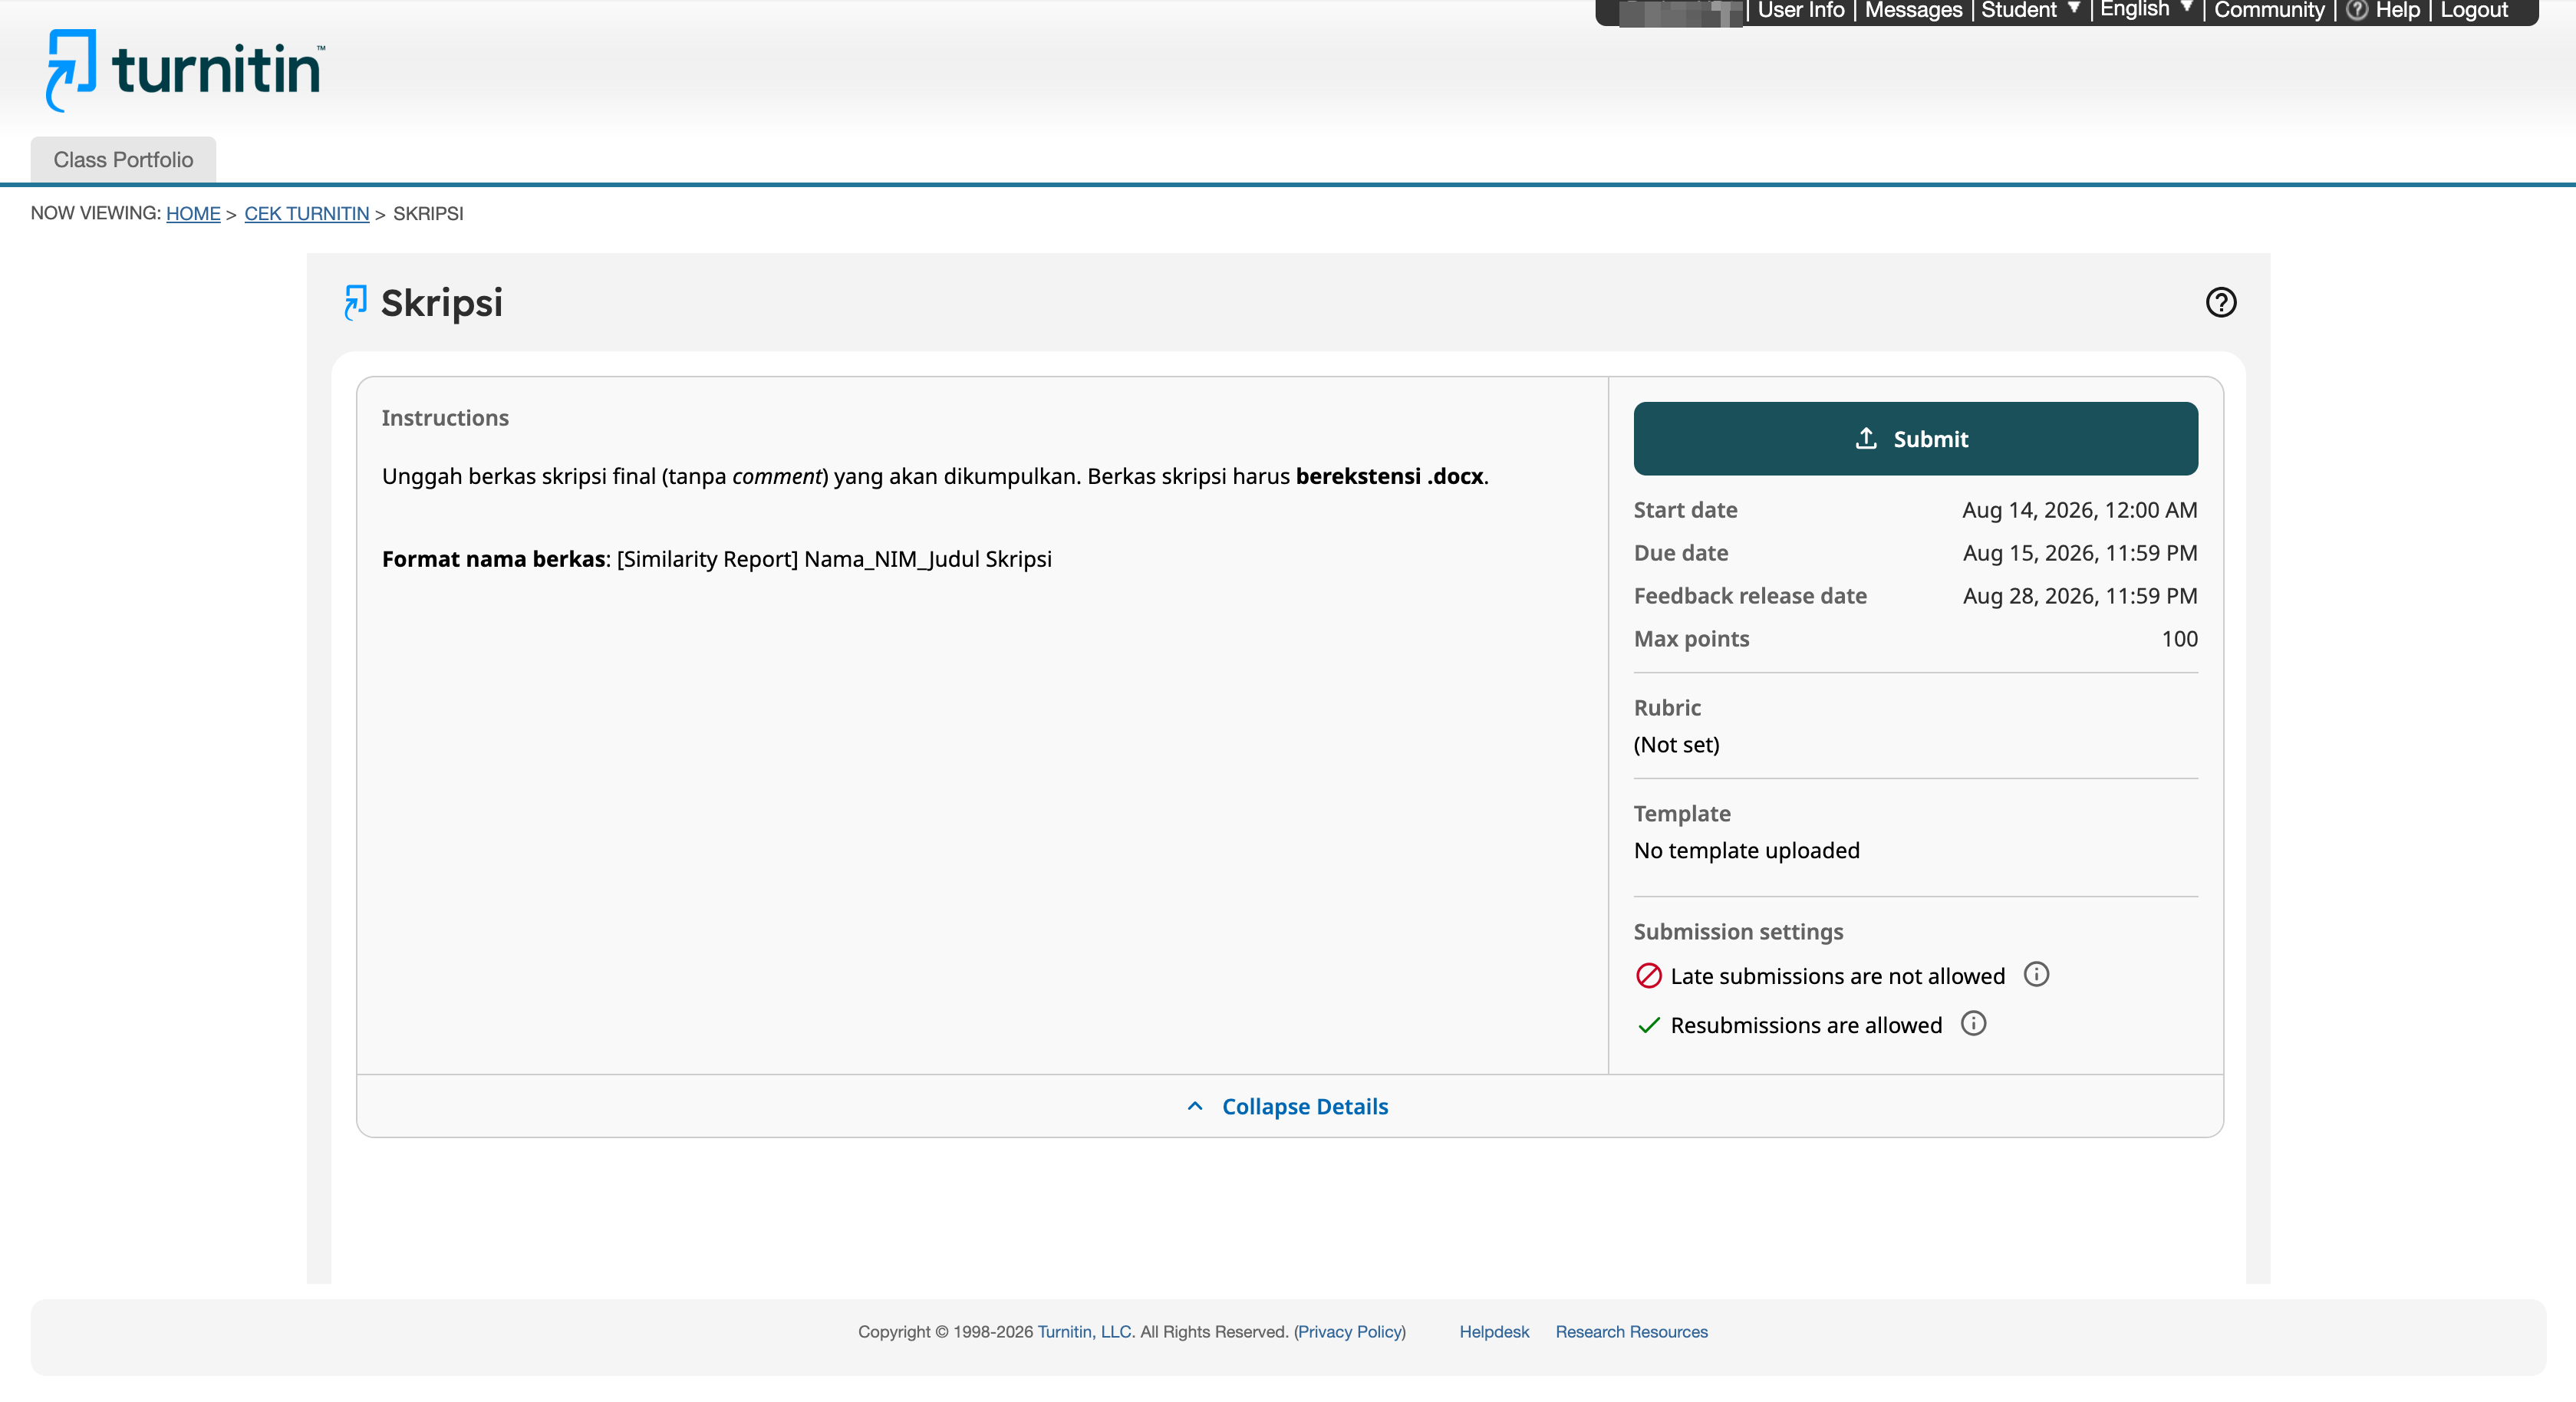The image size is (2576, 1402).
Task: Collapse Details of the assignment
Action: pos(1288,1106)
